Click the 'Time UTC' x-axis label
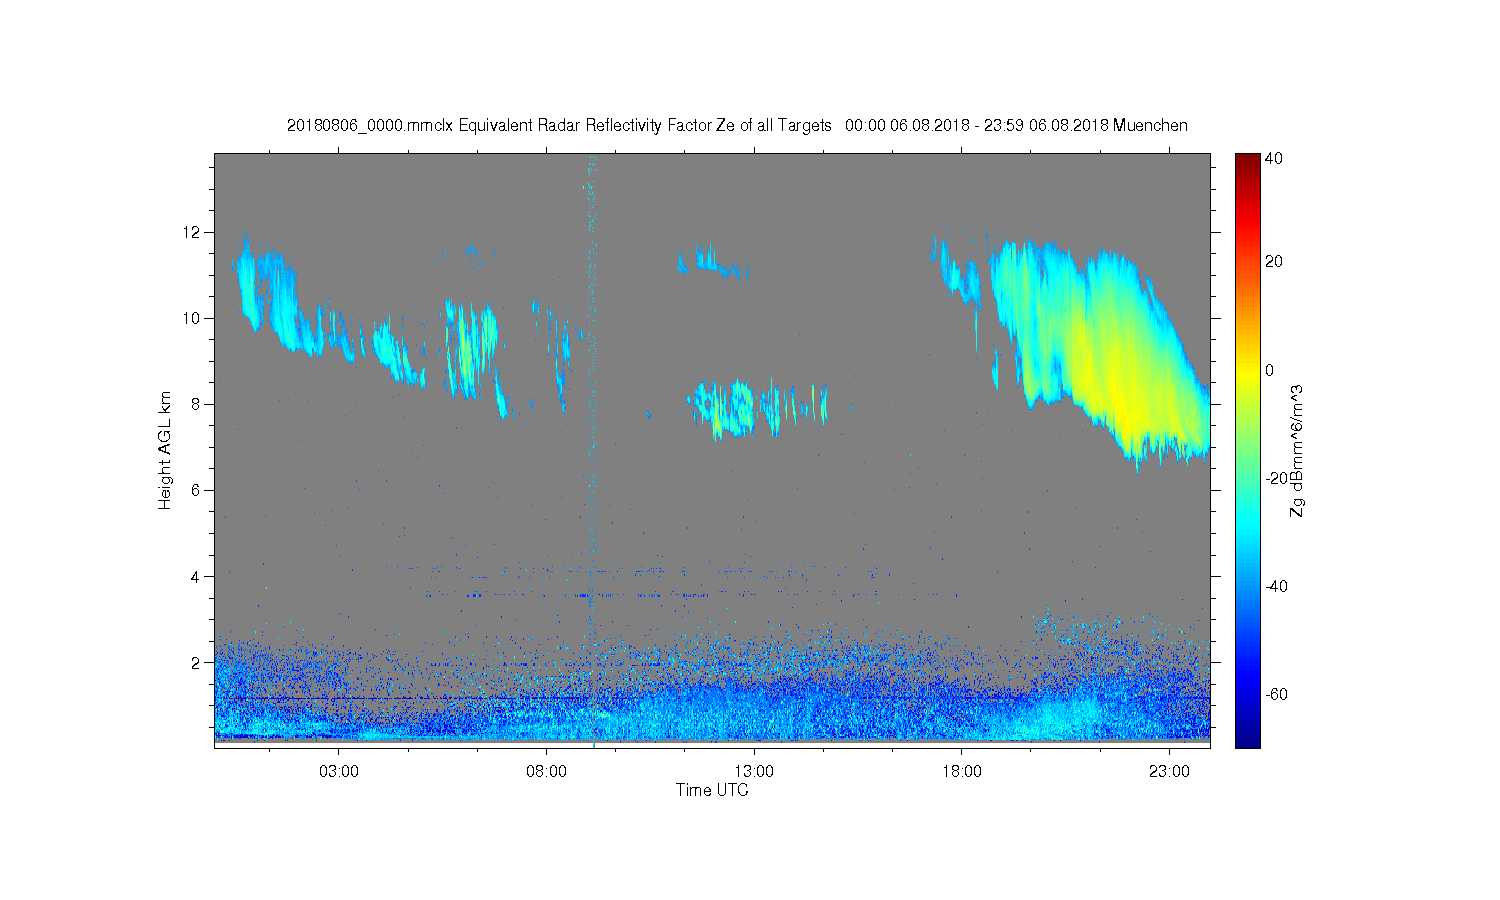Screen dimensions: 1500x900 pos(712,790)
